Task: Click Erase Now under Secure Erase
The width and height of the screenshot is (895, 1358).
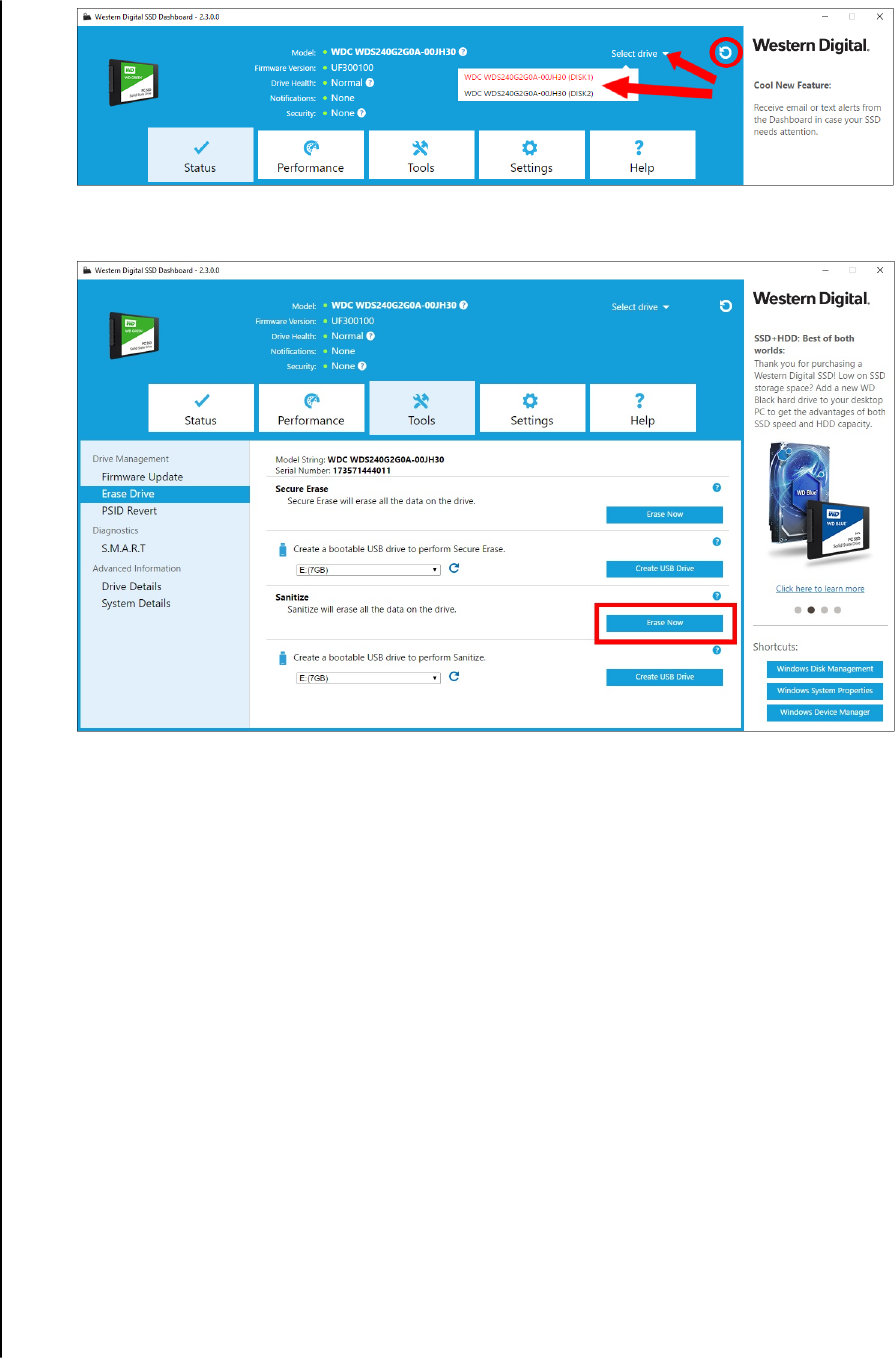Action: coord(664,514)
